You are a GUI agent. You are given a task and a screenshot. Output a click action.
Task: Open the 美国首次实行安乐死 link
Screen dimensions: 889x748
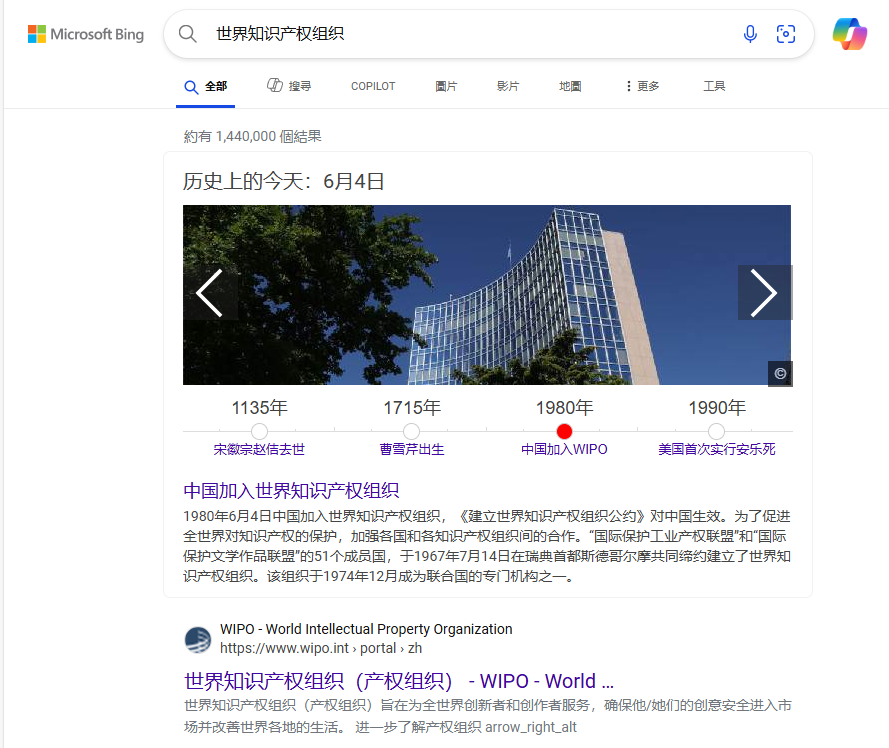click(717, 450)
